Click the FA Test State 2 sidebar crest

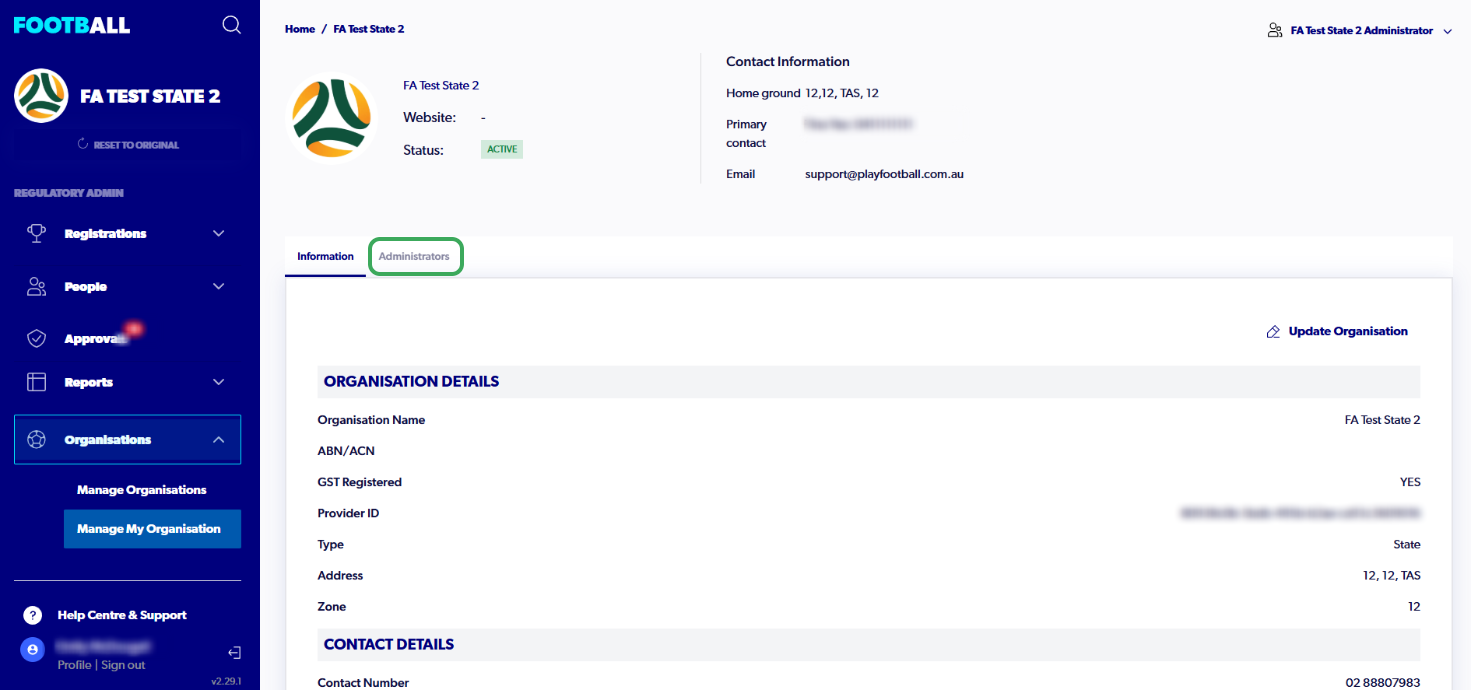pos(40,95)
